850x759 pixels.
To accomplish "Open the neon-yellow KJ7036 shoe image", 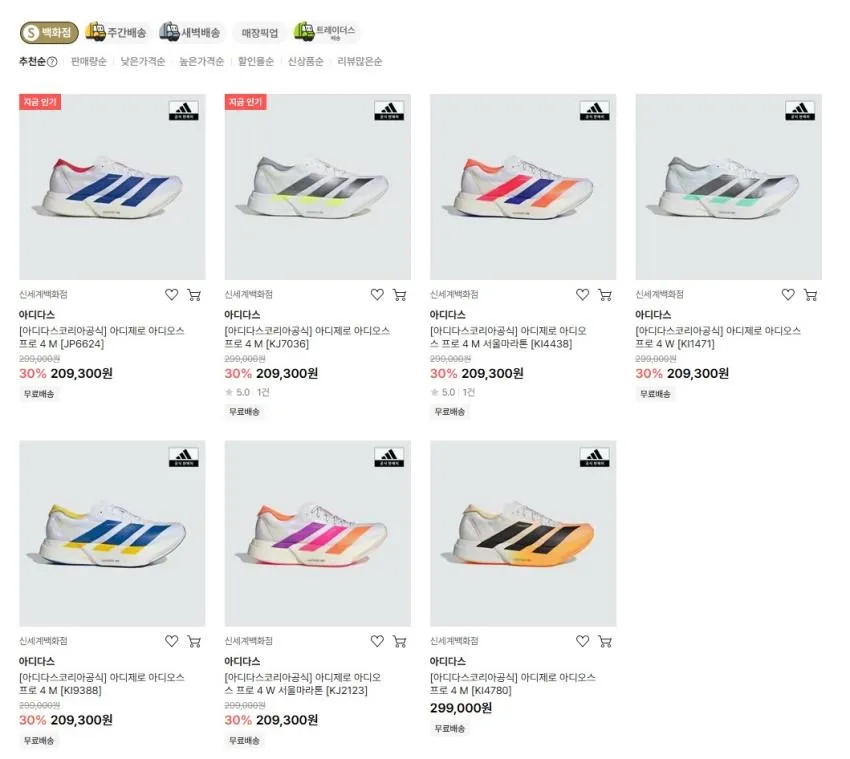I will pyautogui.click(x=318, y=187).
